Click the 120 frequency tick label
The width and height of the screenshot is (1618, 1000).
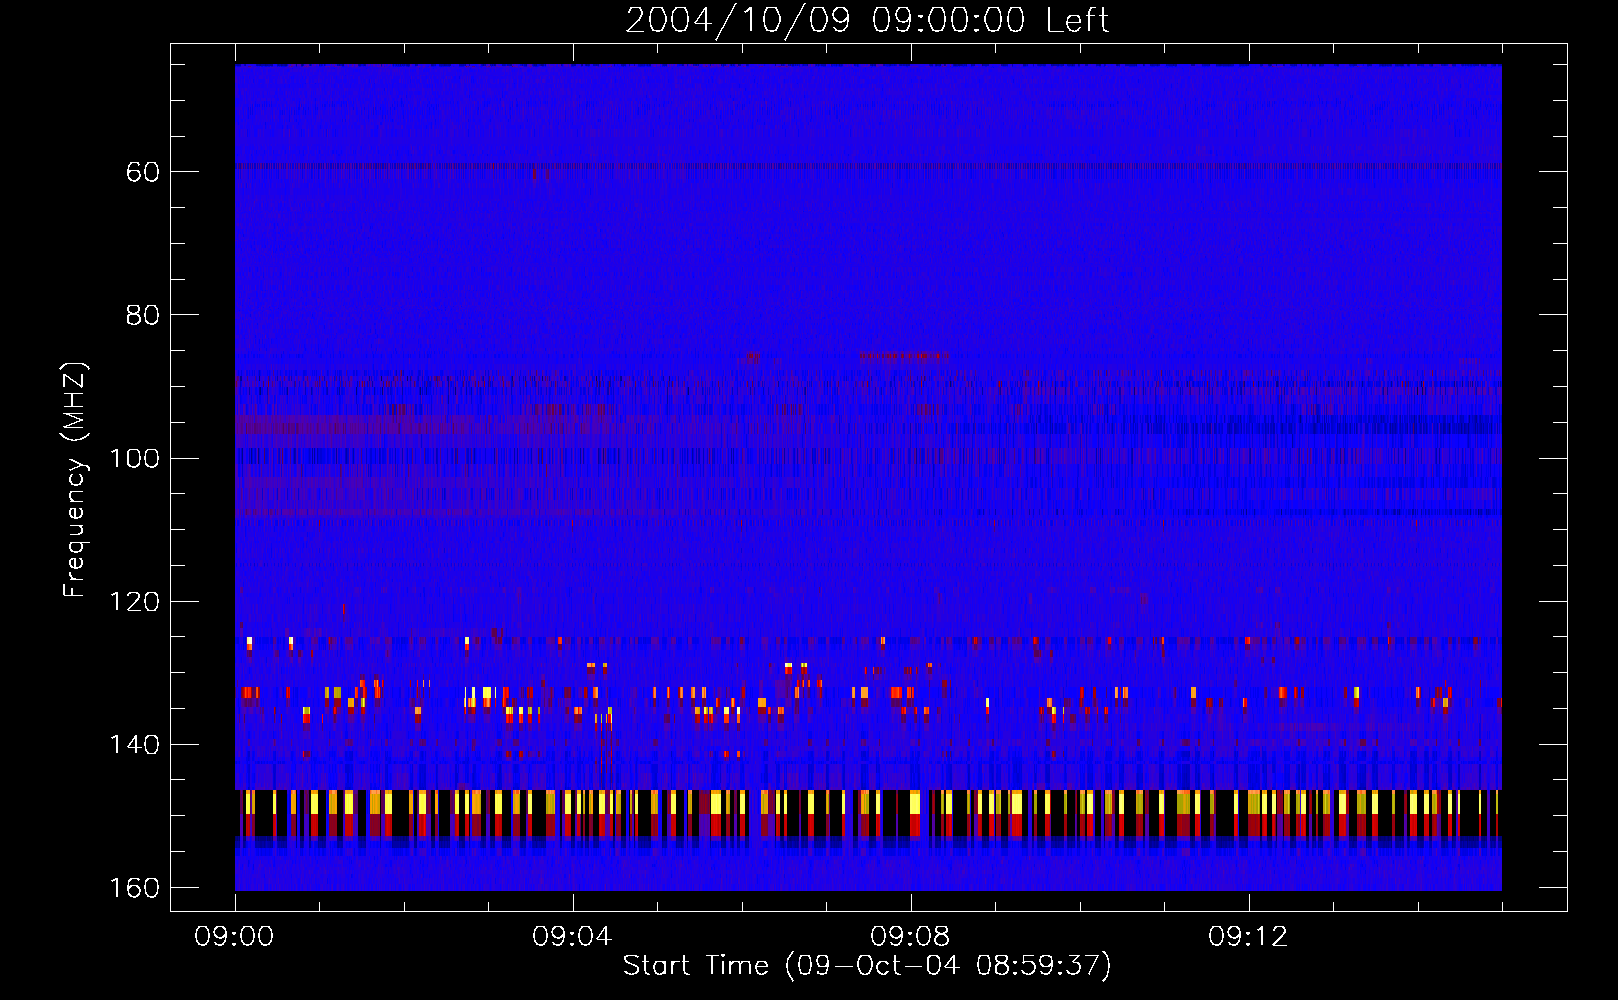point(134,602)
